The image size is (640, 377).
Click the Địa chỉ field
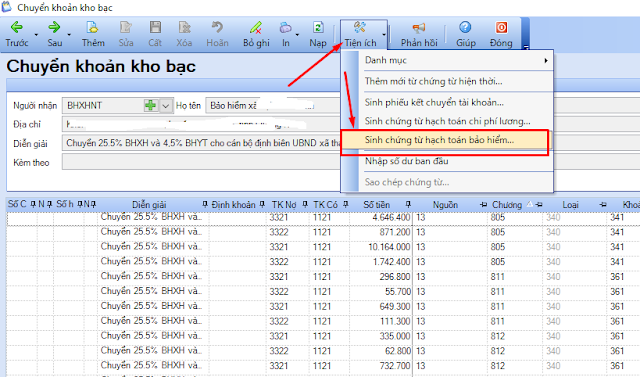(201, 124)
